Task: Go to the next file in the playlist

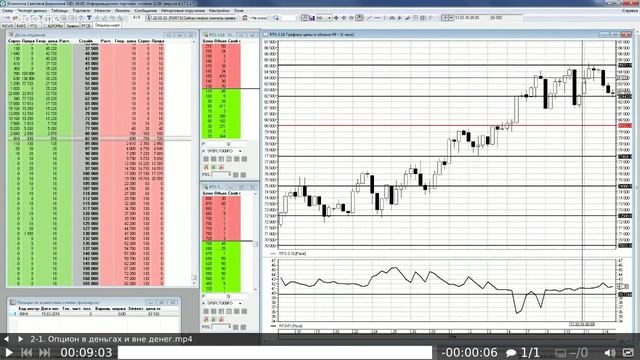Action: coord(20,339)
